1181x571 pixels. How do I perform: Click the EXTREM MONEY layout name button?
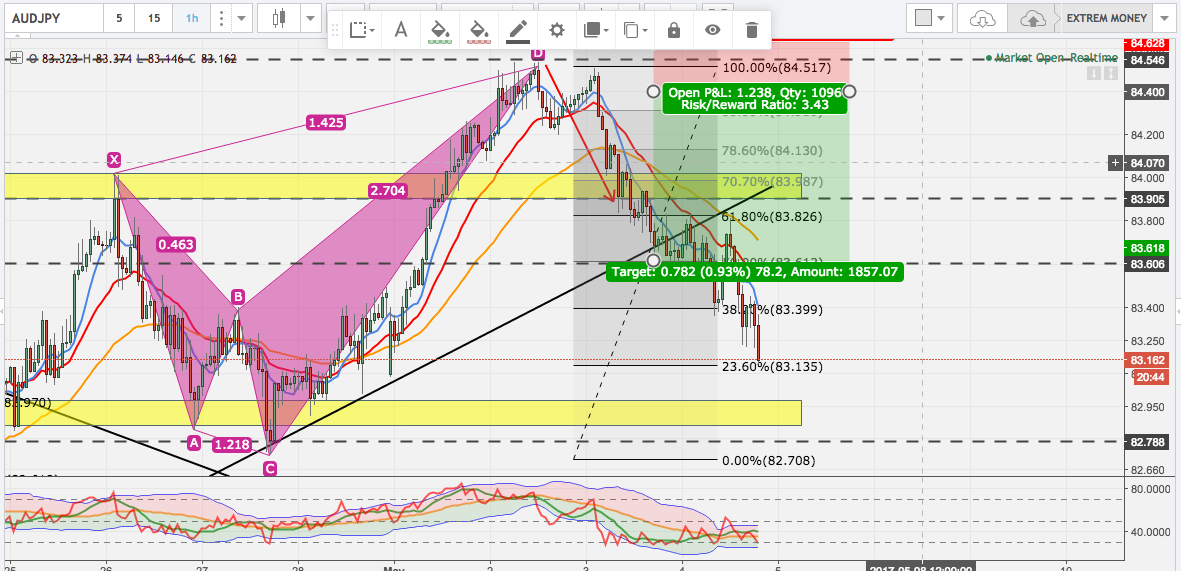coord(1105,18)
